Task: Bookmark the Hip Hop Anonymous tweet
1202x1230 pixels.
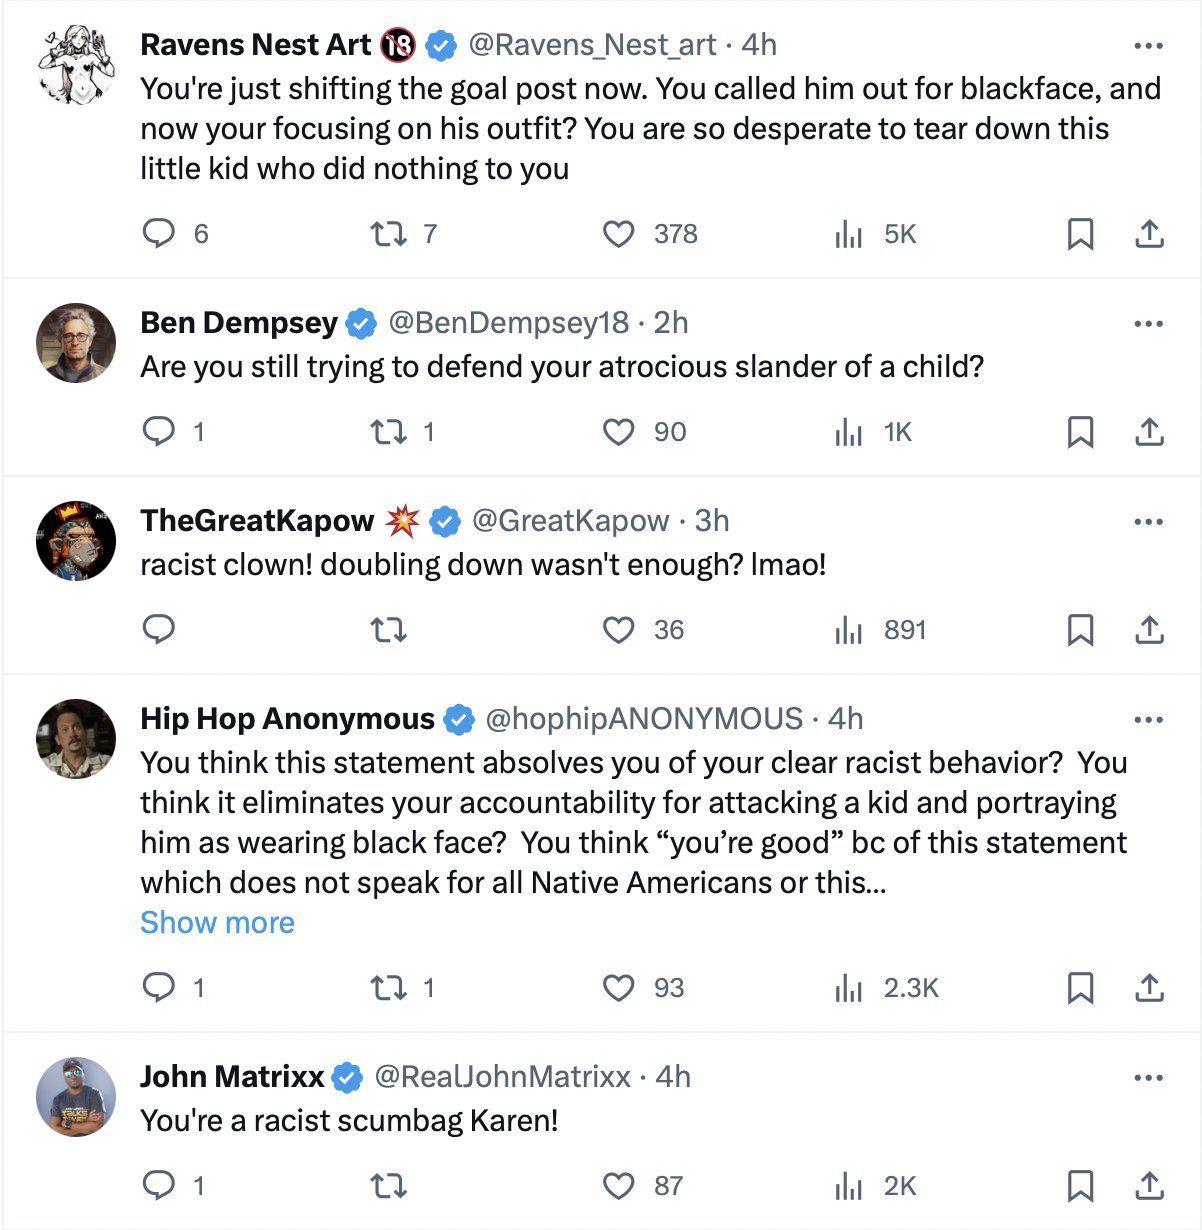Action: [1080, 988]
